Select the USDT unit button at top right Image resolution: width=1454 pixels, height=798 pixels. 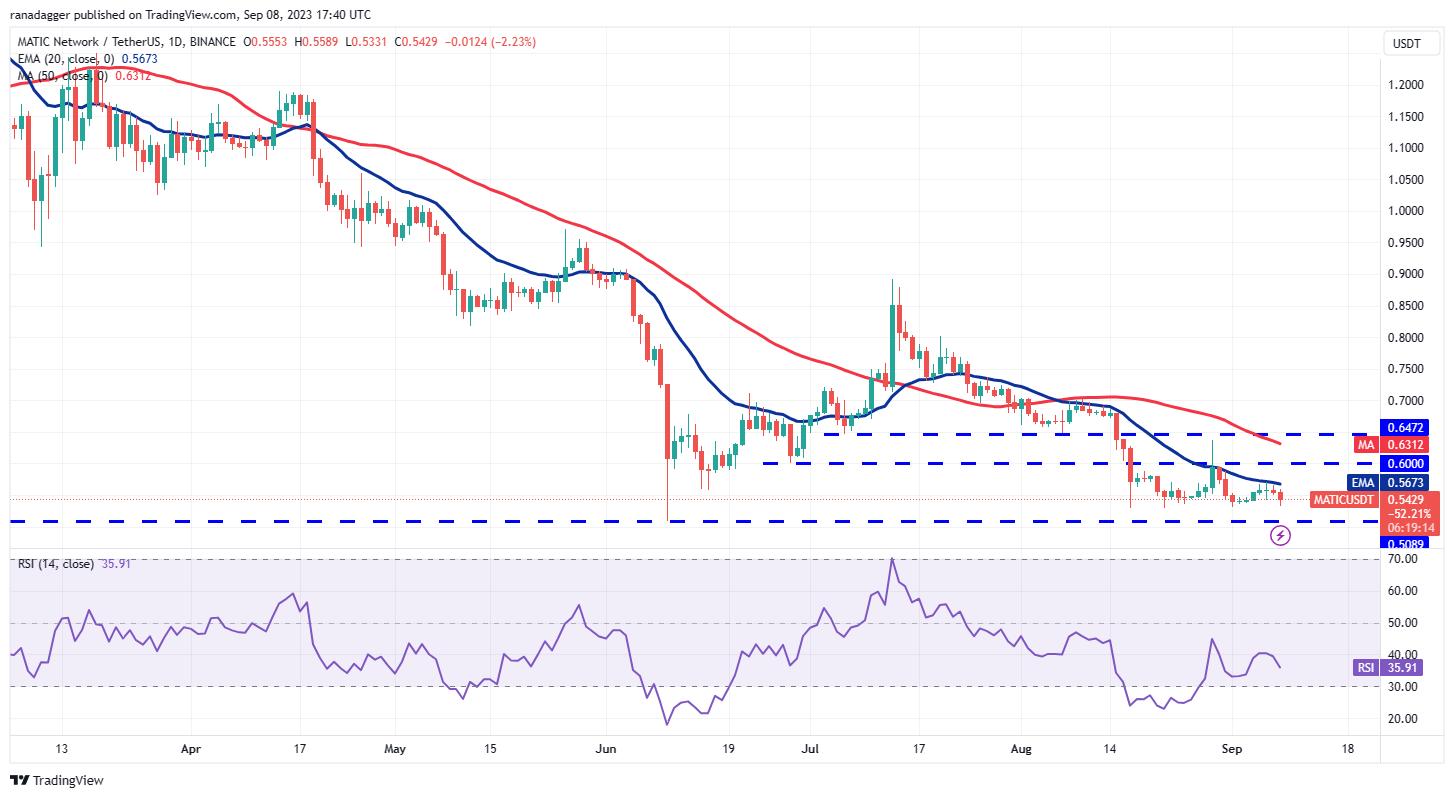(x=1410, y=43)
